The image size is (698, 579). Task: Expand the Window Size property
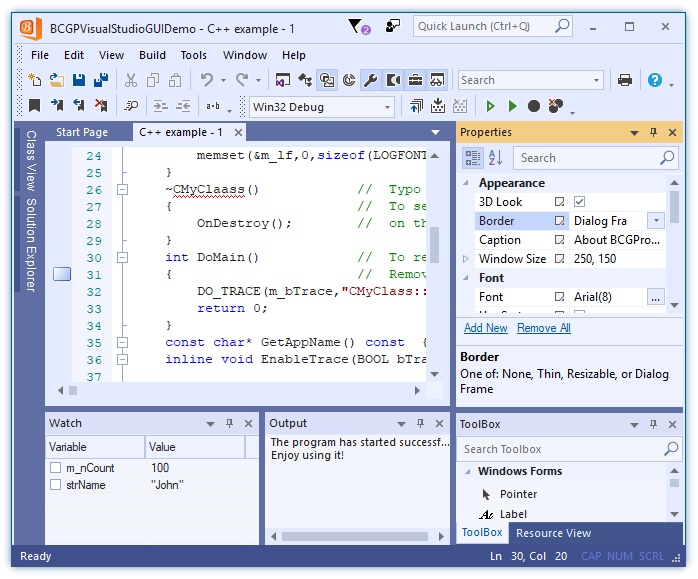tap(466, 259)
